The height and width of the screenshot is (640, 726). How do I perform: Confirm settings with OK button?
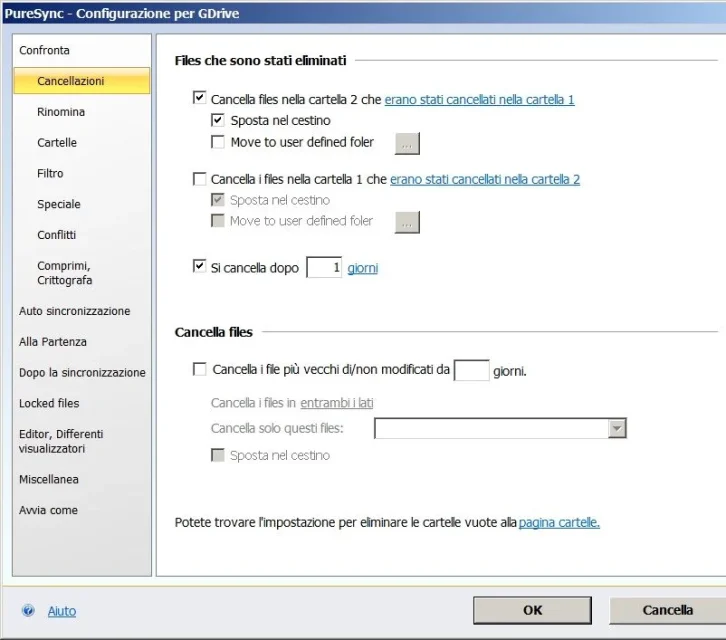pos(532,610)
